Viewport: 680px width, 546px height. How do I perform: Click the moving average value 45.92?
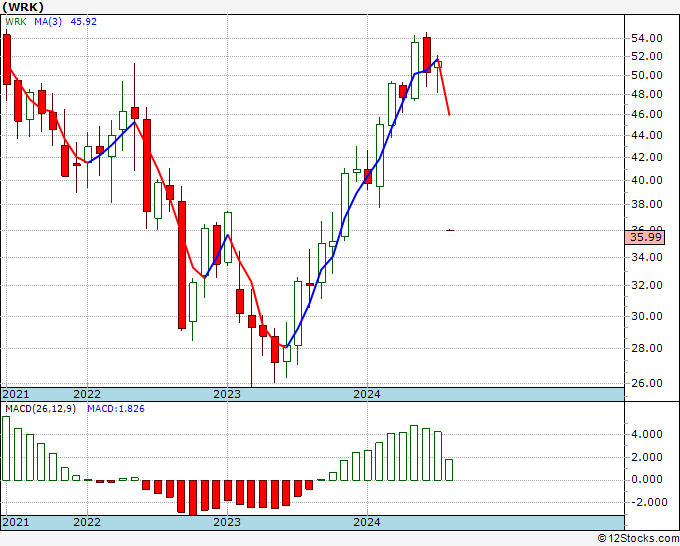[x=83, y=22]
